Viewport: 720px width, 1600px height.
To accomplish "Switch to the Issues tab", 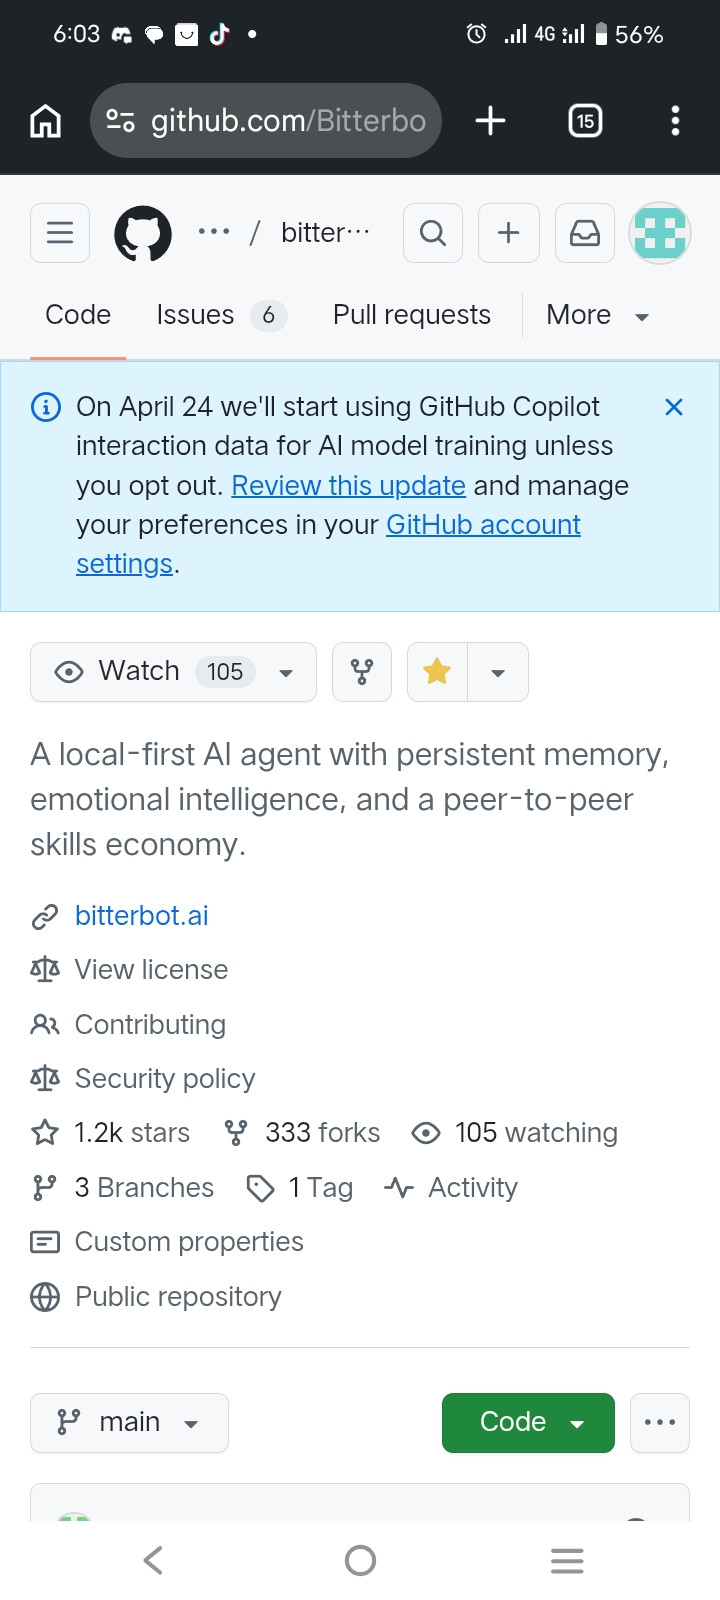I will tap(221, 315).
